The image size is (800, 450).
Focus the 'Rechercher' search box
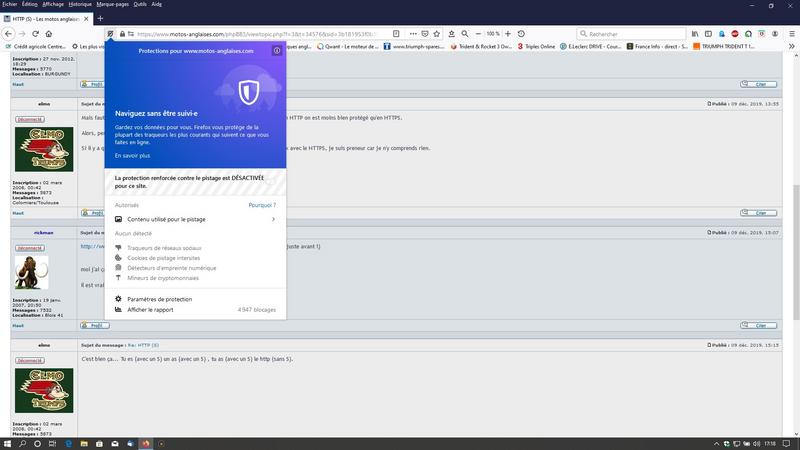tap(631, 34)
